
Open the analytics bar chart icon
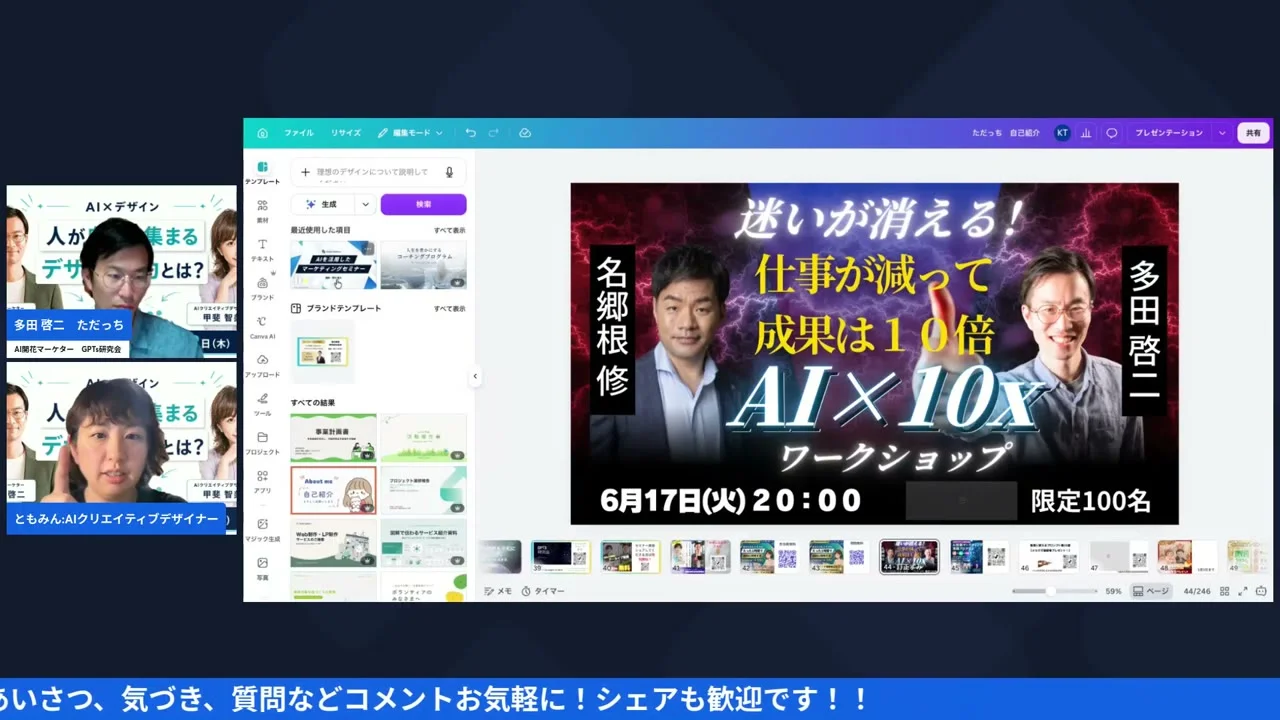[x=1086, y=133]
